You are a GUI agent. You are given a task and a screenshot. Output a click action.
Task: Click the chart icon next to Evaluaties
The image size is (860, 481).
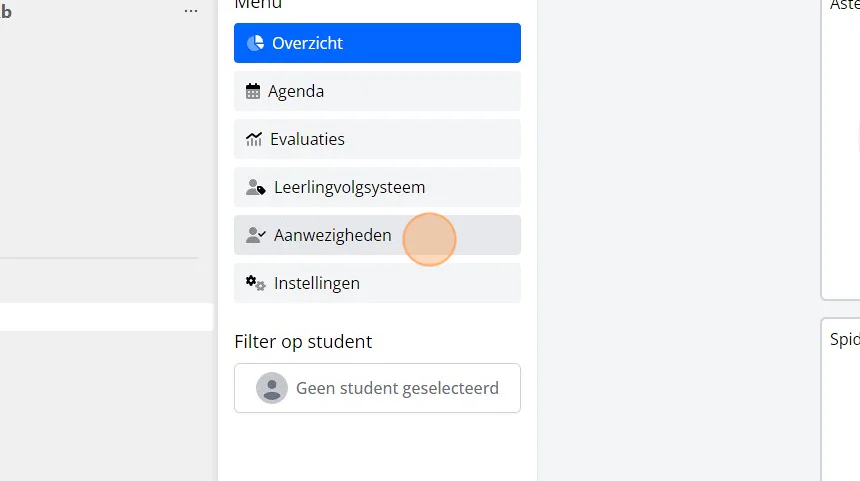[254, 139]
